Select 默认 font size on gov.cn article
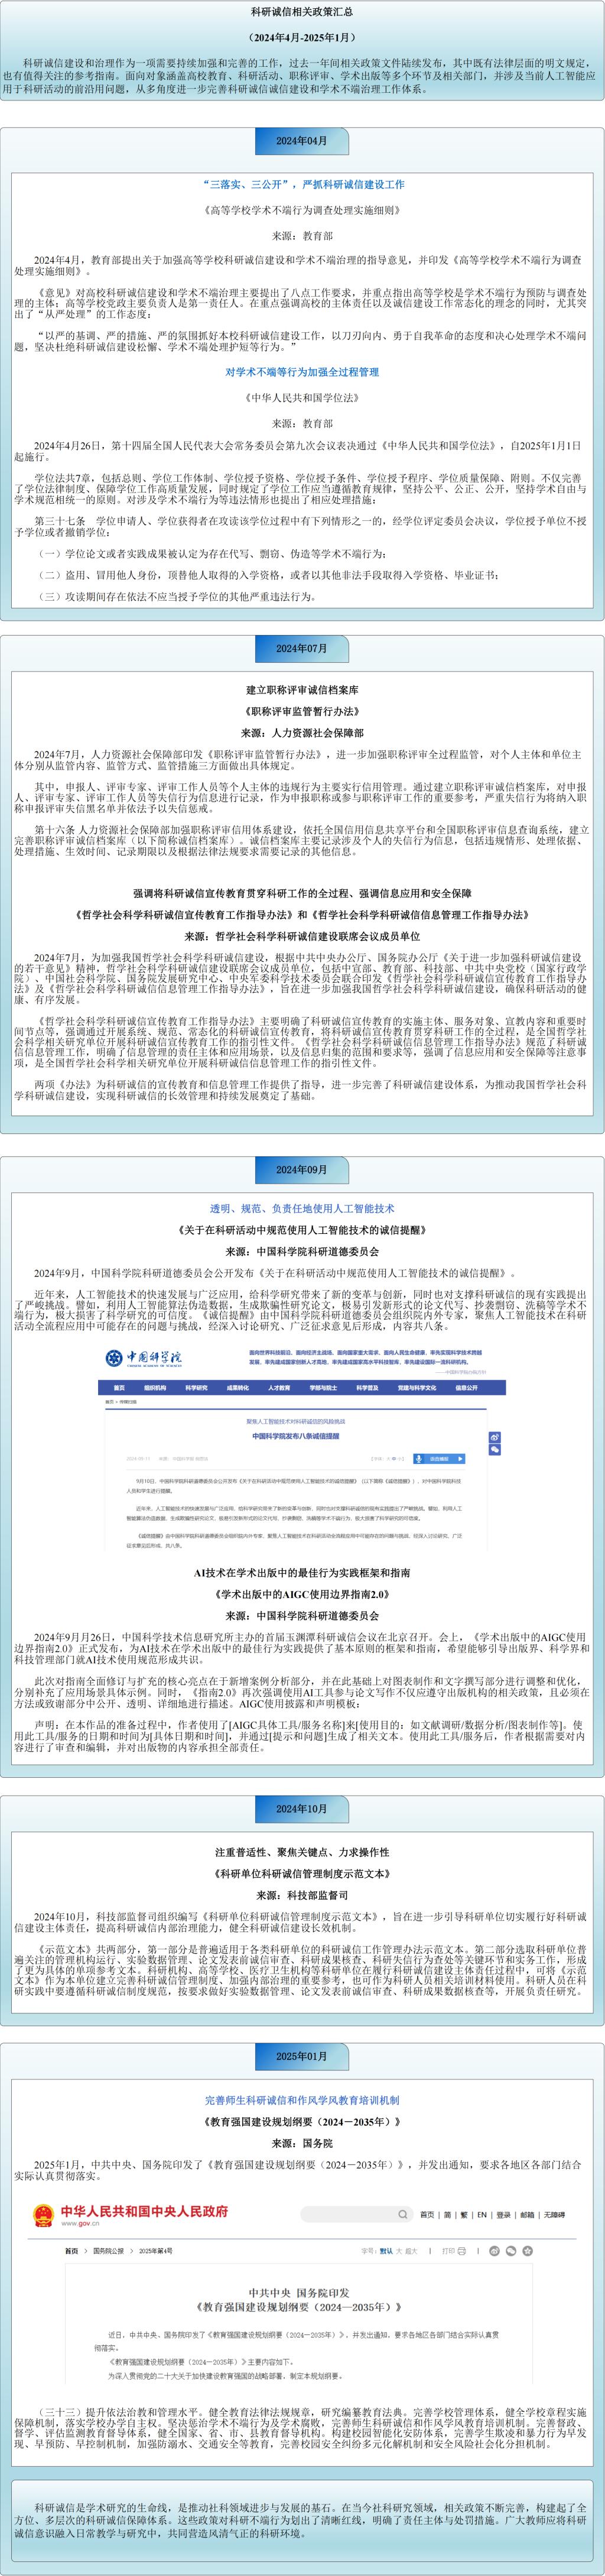 point(386,2251)
